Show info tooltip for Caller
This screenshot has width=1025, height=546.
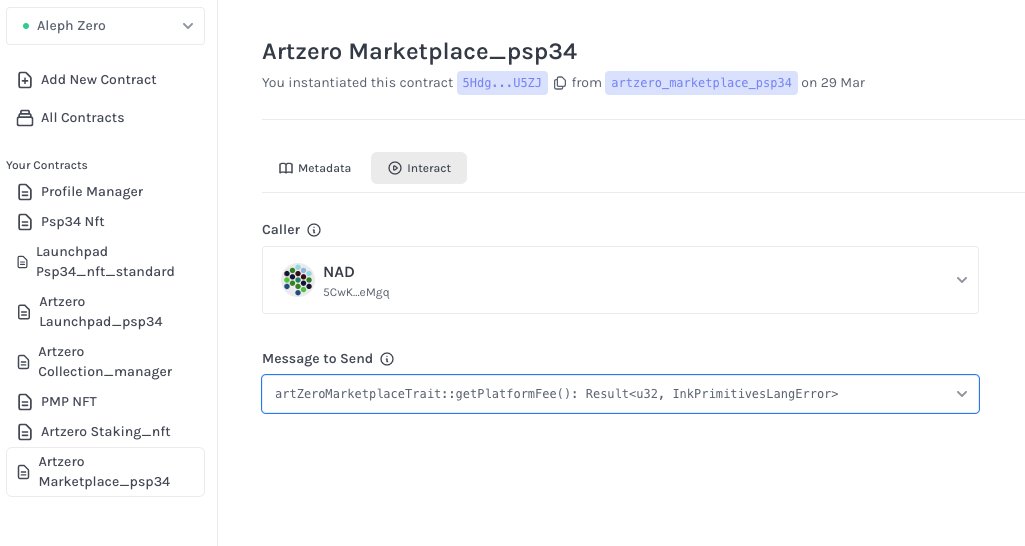[x=314, y=230]
